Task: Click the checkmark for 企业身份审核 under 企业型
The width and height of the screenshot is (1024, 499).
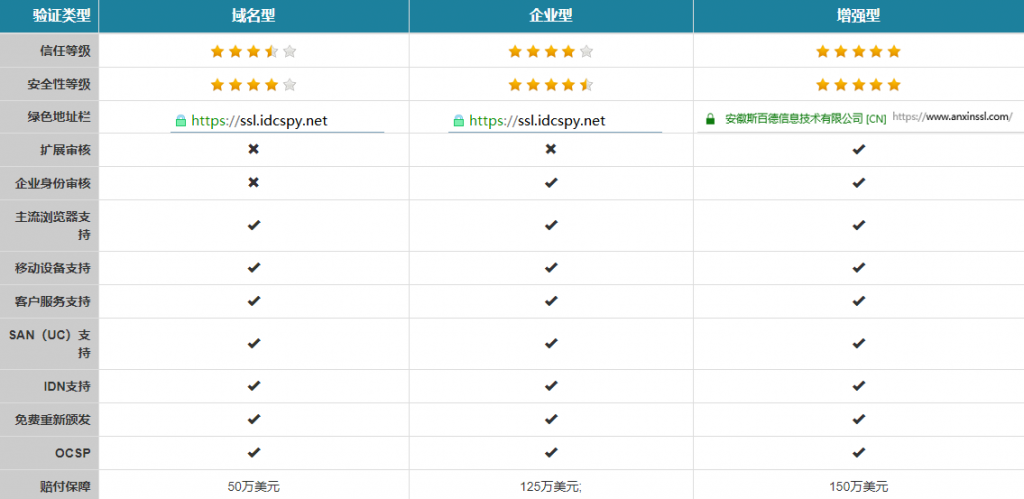Action: [x=551, y=183]
